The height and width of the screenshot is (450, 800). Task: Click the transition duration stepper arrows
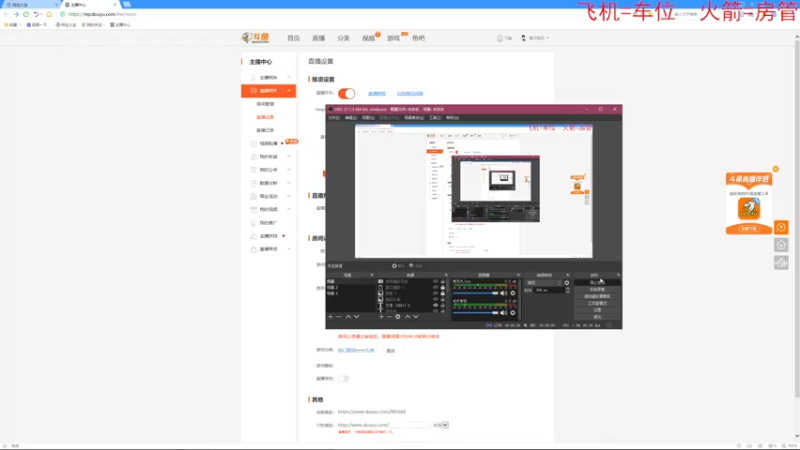568,290
